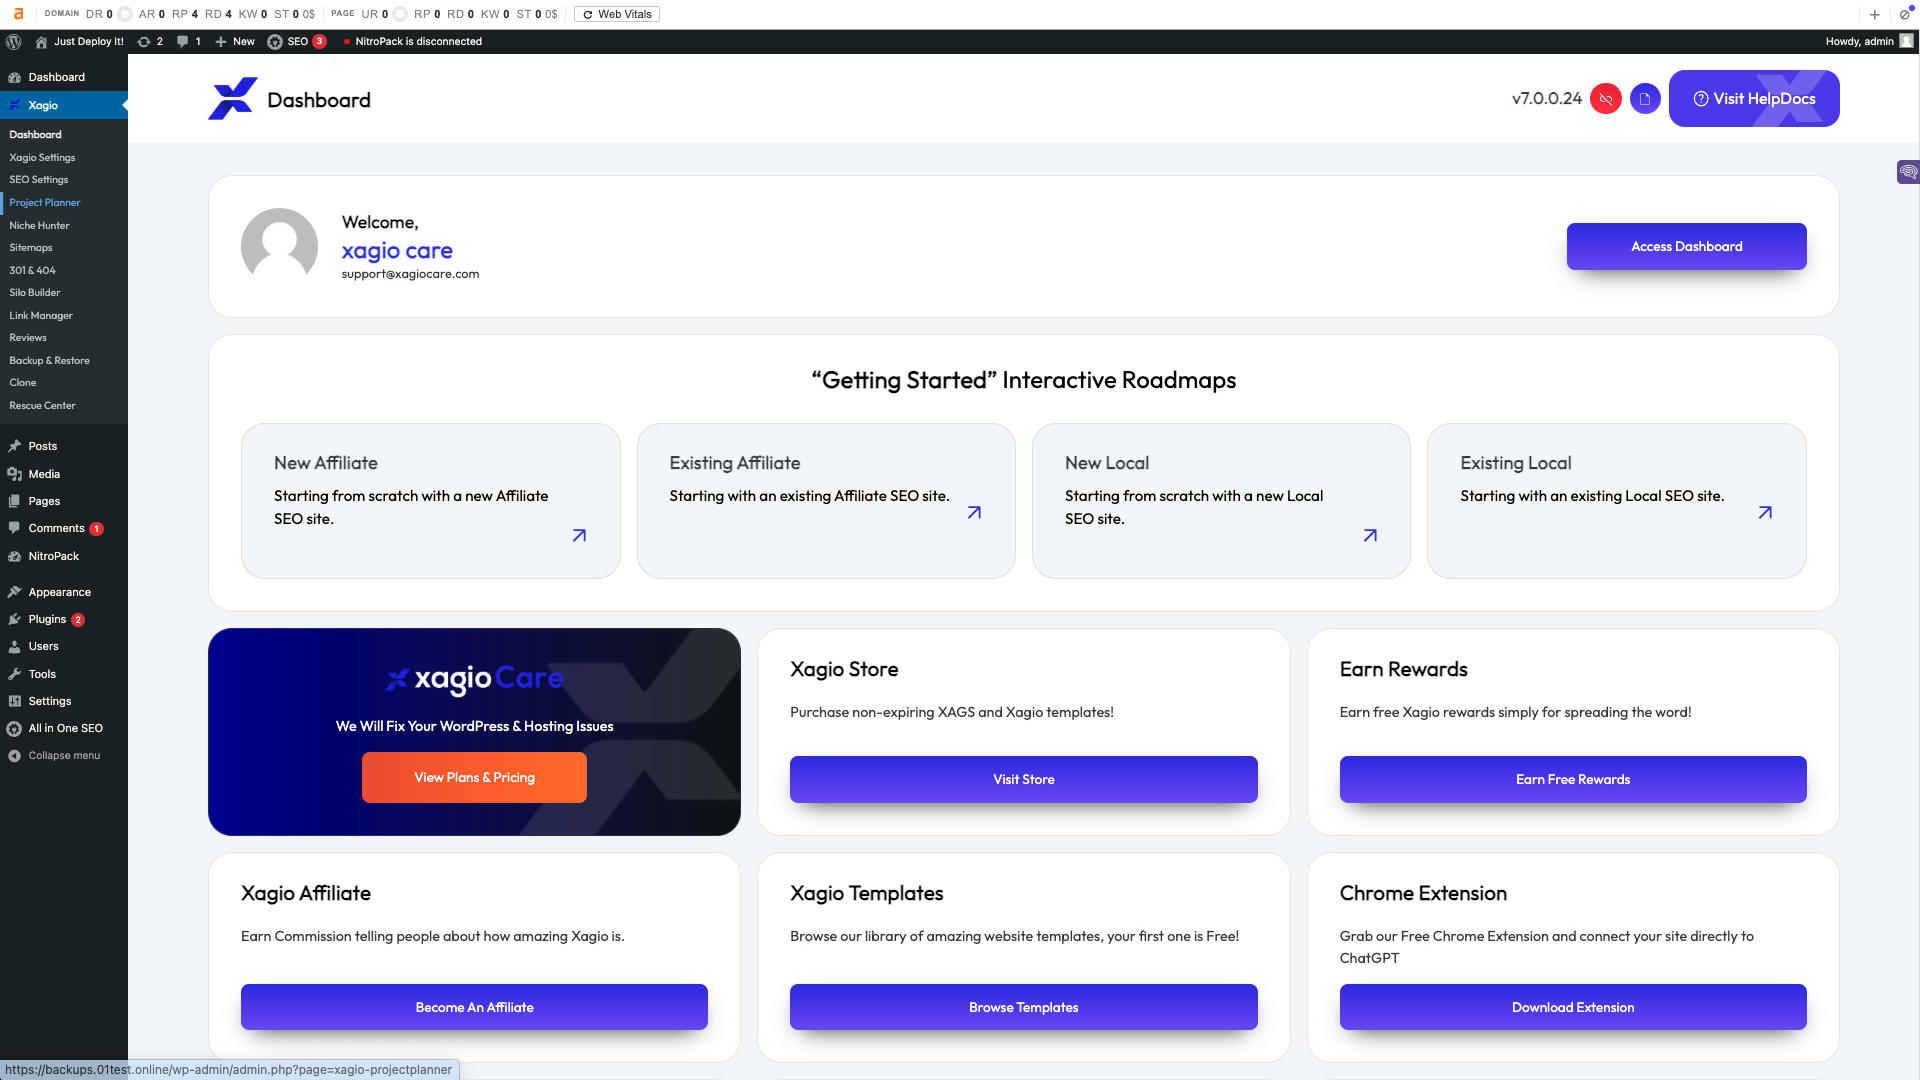Open 301 & 404 submenu item
Image resolution: width=1920 pixels, height=1080 pixels.
pos(33,271)
